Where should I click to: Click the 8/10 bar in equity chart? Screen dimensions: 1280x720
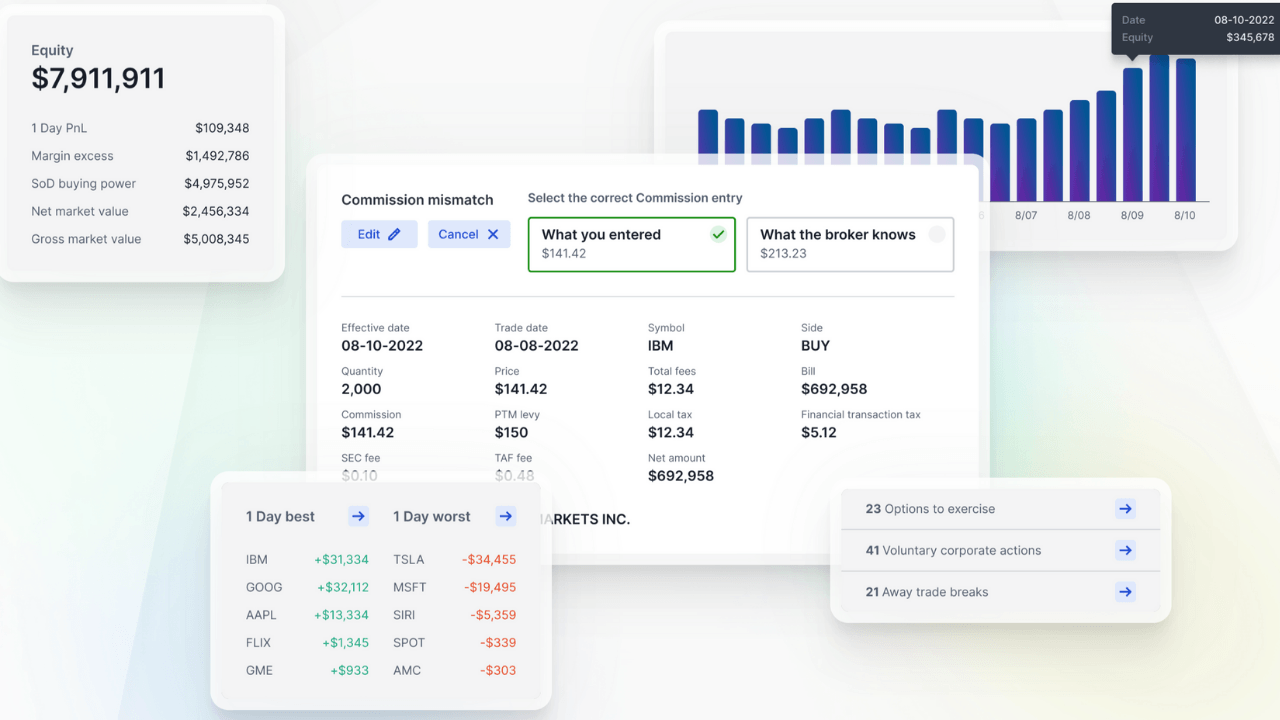(1185, 130)
